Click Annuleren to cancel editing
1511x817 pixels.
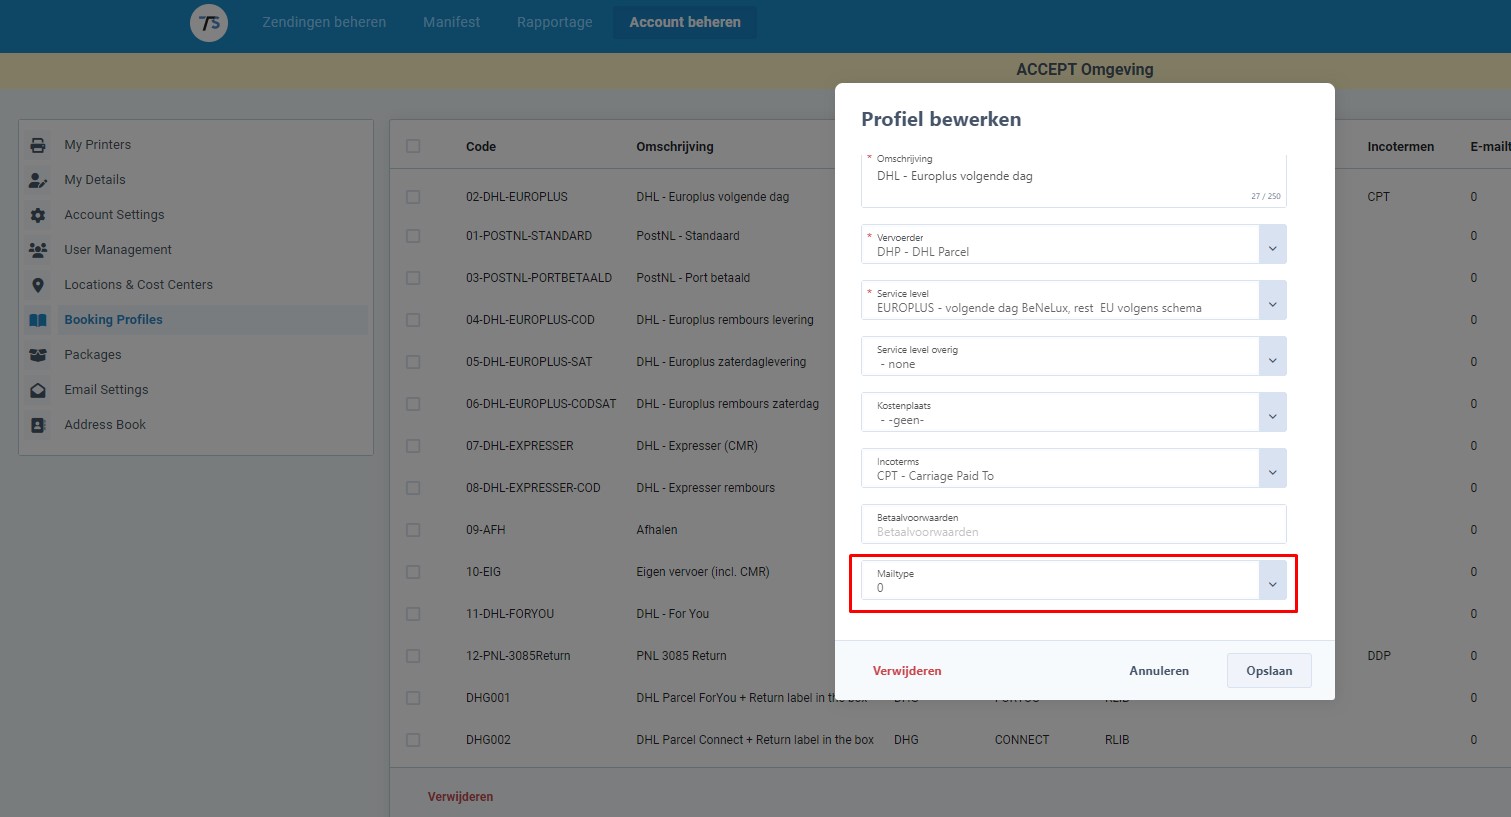[1159, 671]
